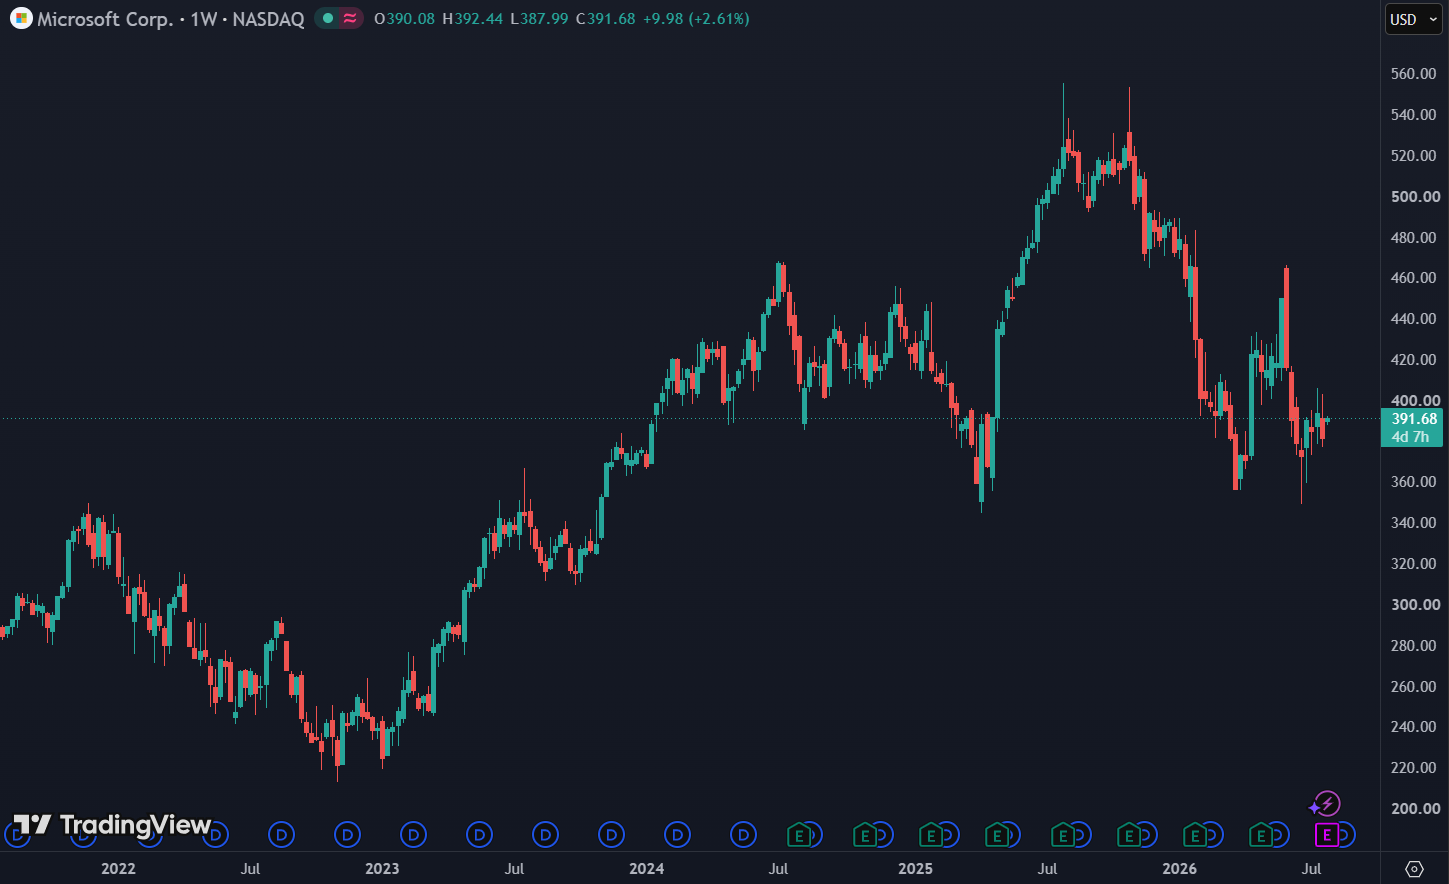Click the Jul label between 2025 and 2026
The height and width of the screenshot is (884, 1449).
tap(1047, 869)
